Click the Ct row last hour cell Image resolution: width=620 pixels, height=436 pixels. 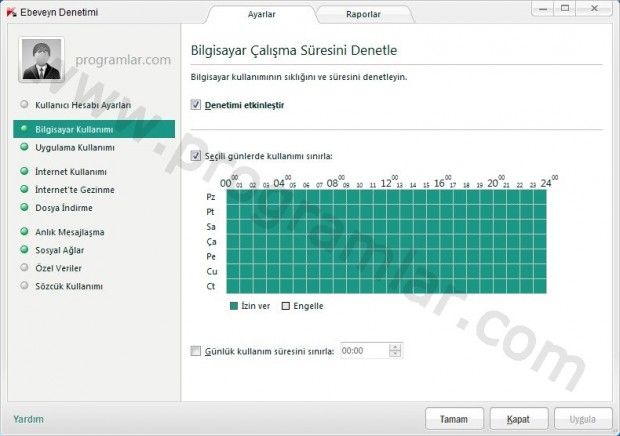click(540, 286)
